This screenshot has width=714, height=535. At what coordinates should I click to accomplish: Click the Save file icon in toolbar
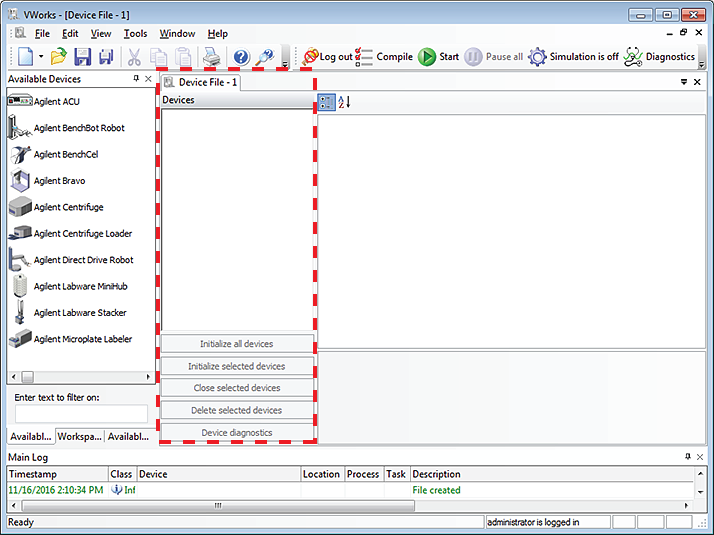pyautogui.click(x=82, y=57)
